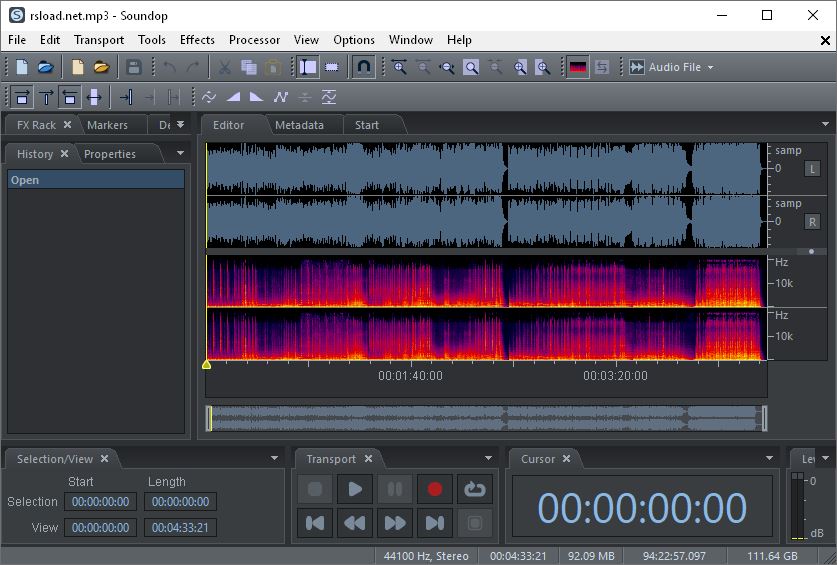Click the R channel button
The height and width of the screenshot is (565, 837).
[x=812, y=221]
